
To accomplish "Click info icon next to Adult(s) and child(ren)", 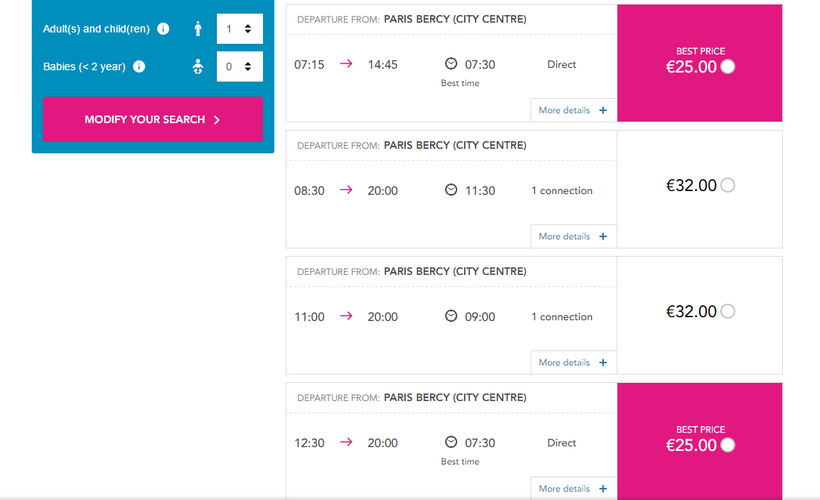I will pyautogui.click(x=164, y=29).
